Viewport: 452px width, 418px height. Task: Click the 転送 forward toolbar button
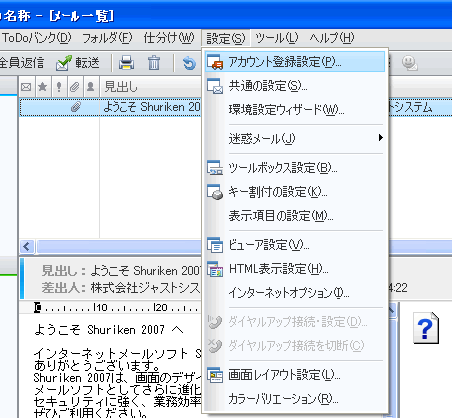point(78,62)
